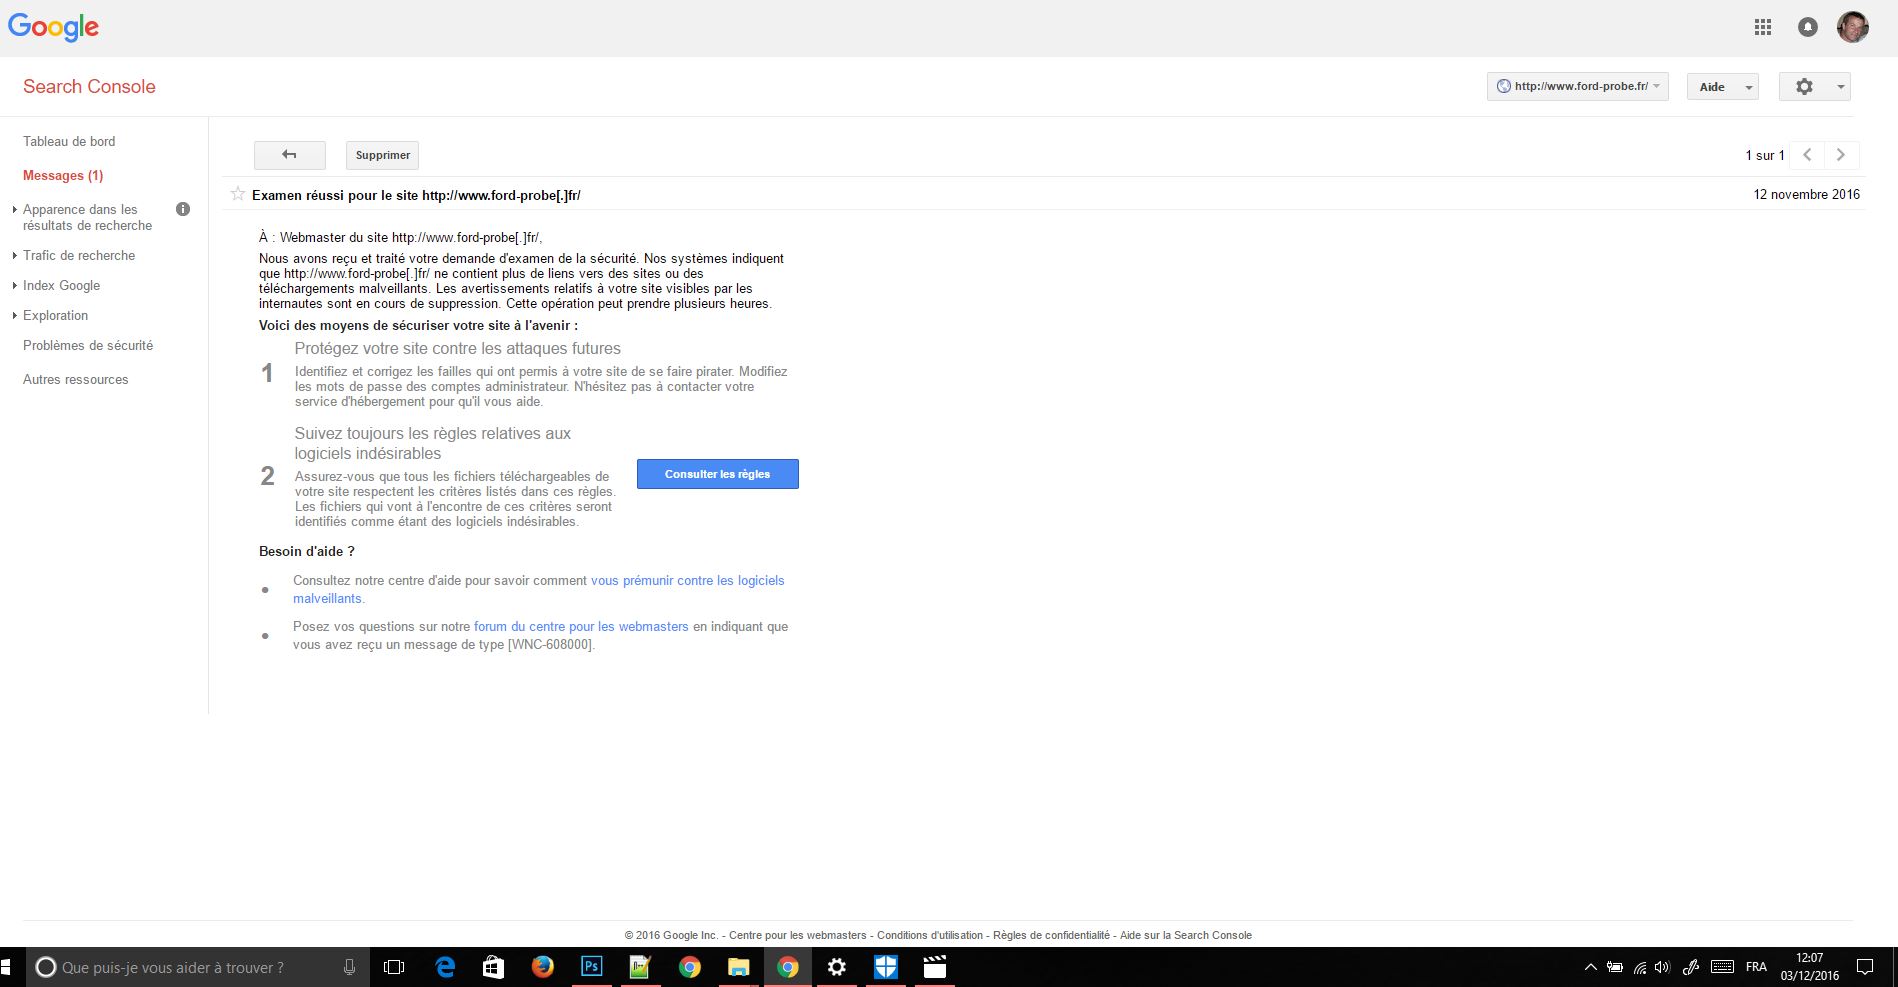Click Consulter les règles button
The height and width of the screenshot is (987, 1898).
click(718, 474)
